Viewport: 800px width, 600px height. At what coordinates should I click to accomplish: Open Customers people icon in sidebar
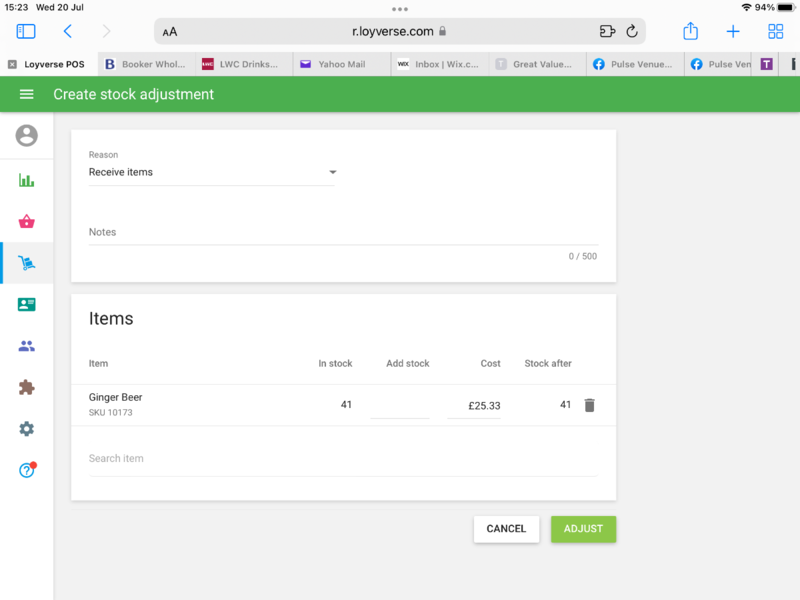tap(27, 346)
